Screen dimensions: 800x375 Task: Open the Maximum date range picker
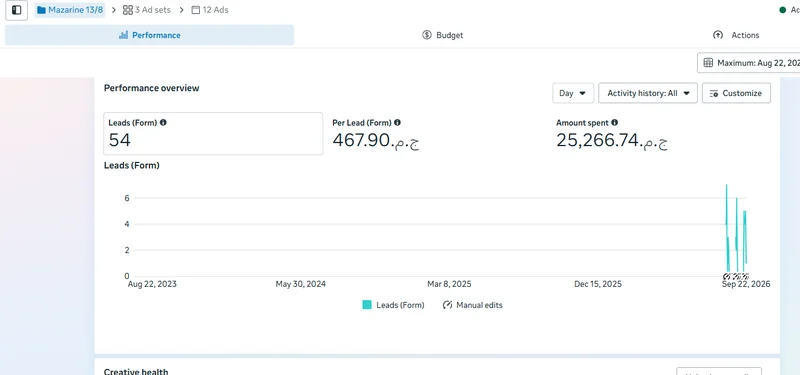[748, 63]
